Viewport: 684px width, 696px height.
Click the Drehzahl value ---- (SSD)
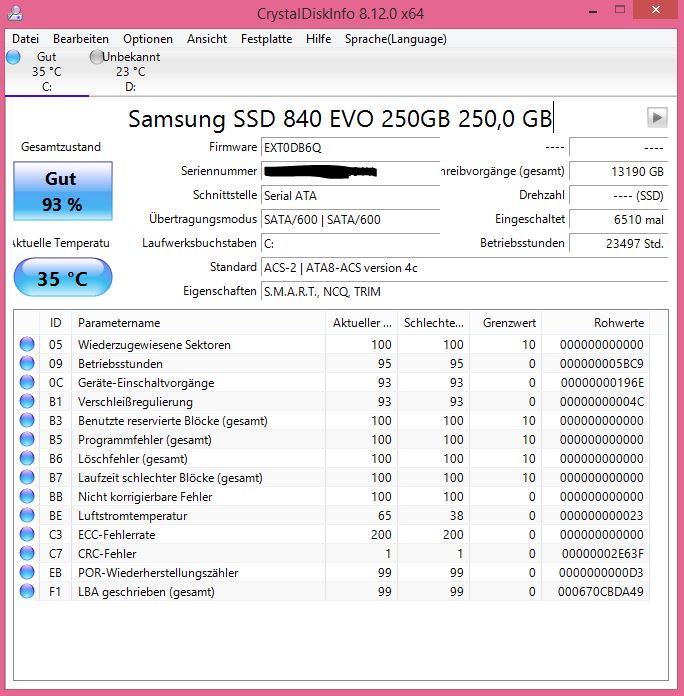coord(618,195)
